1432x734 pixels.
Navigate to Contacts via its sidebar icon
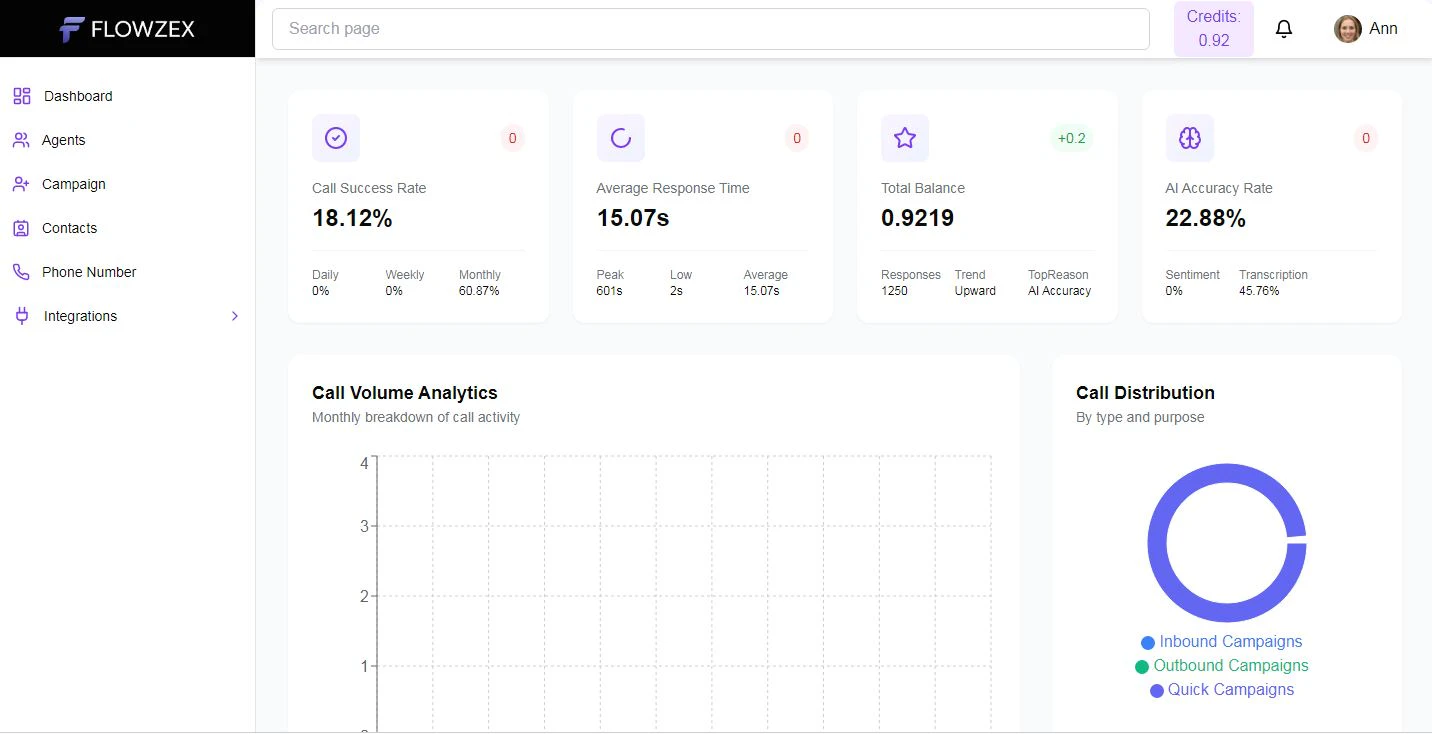tap(22, 227)
